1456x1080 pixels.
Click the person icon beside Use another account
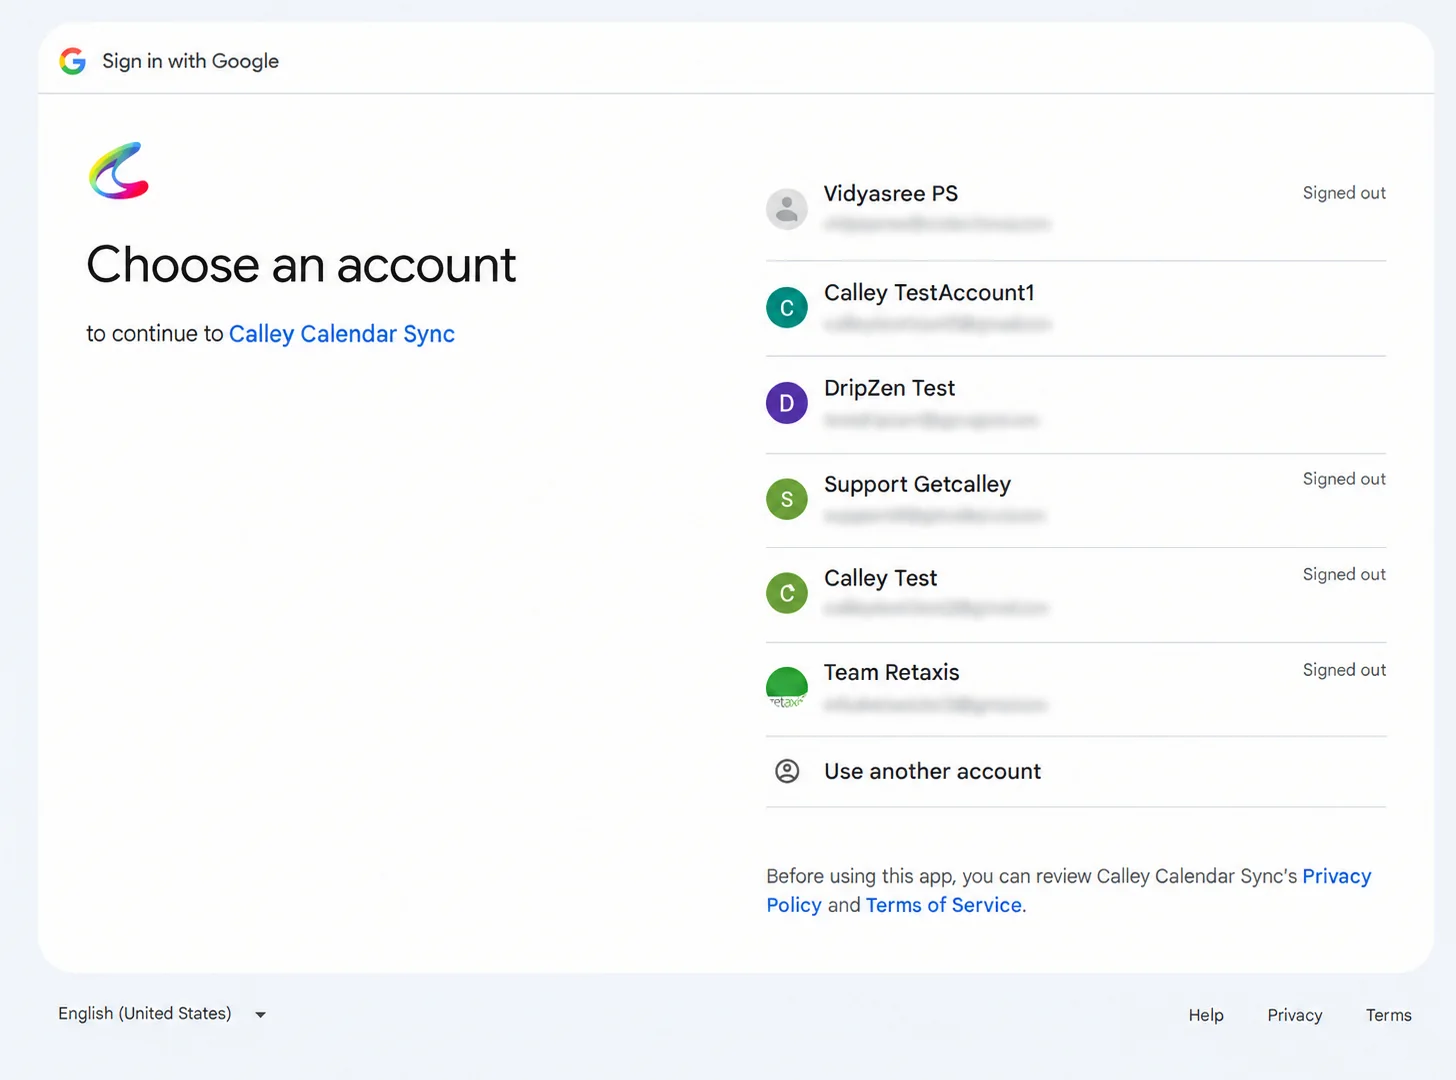[x=787, y=771]
